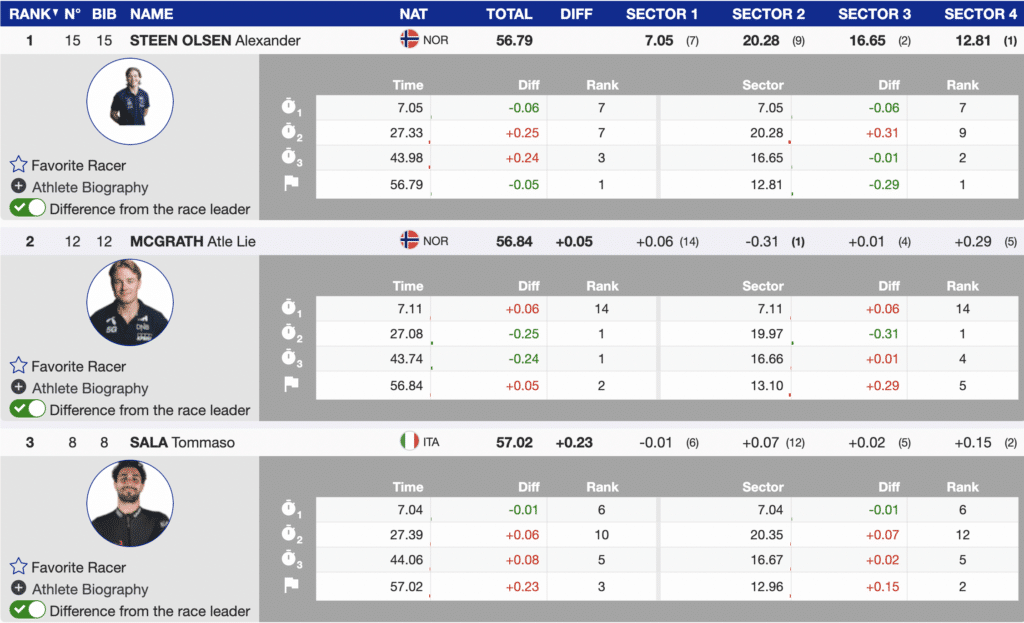Disable race leader difference switch for Sala

click(x=28, y=610)
